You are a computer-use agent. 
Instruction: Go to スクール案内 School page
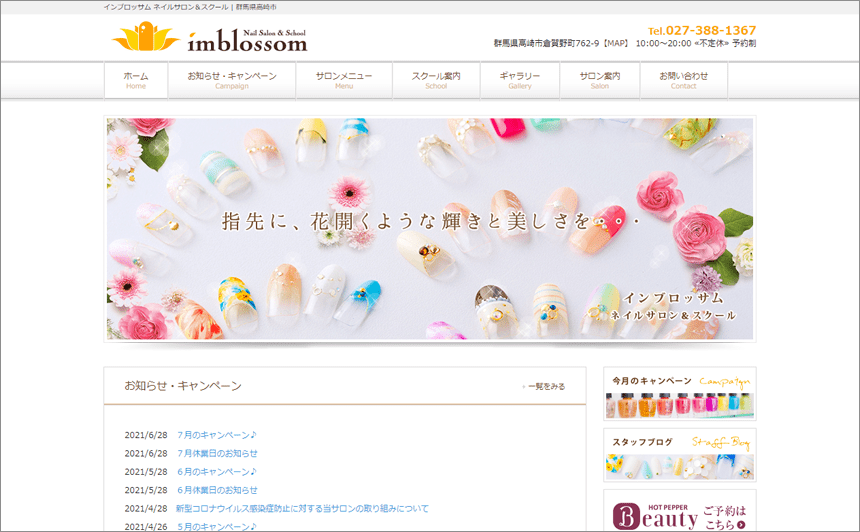tap(436, 81)
